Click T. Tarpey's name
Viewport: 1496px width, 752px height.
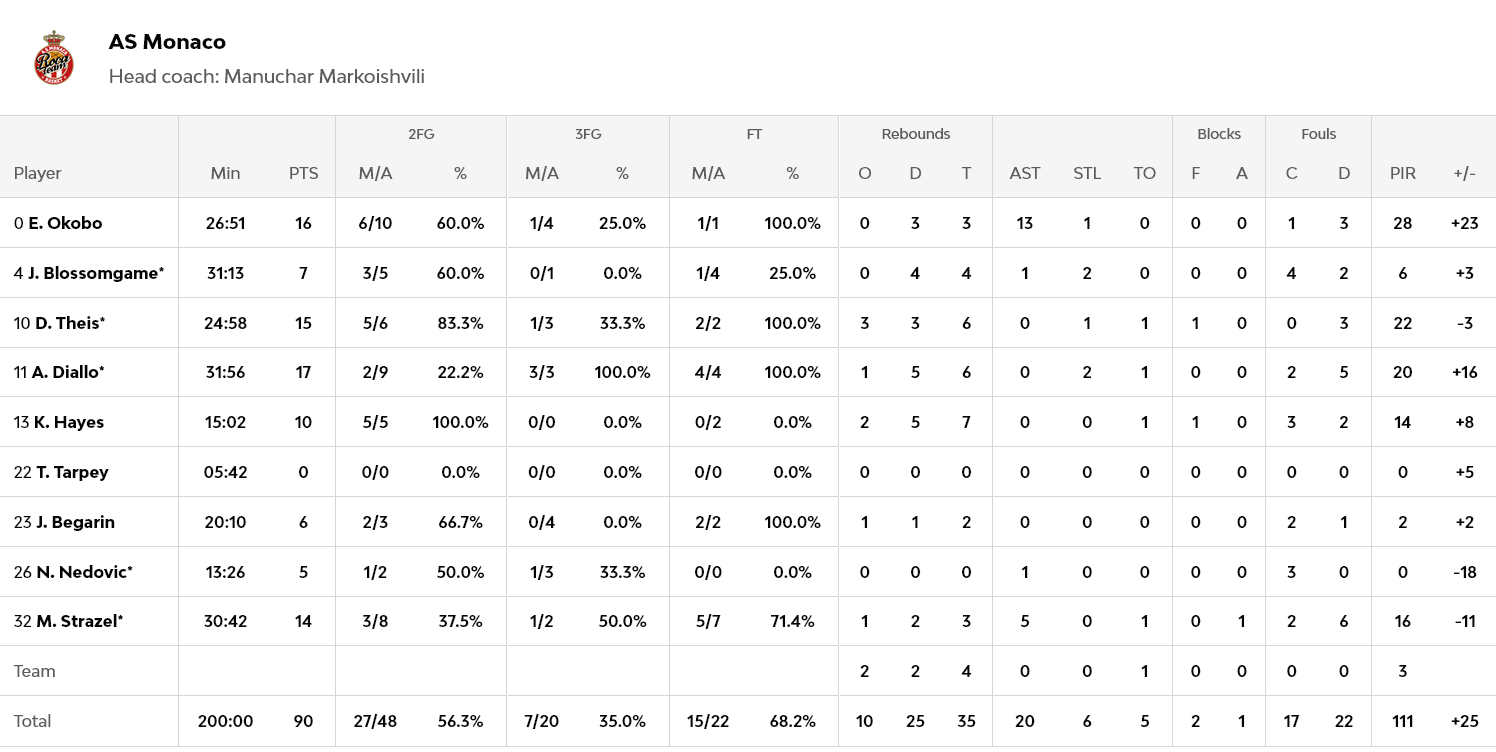(72, 472)
